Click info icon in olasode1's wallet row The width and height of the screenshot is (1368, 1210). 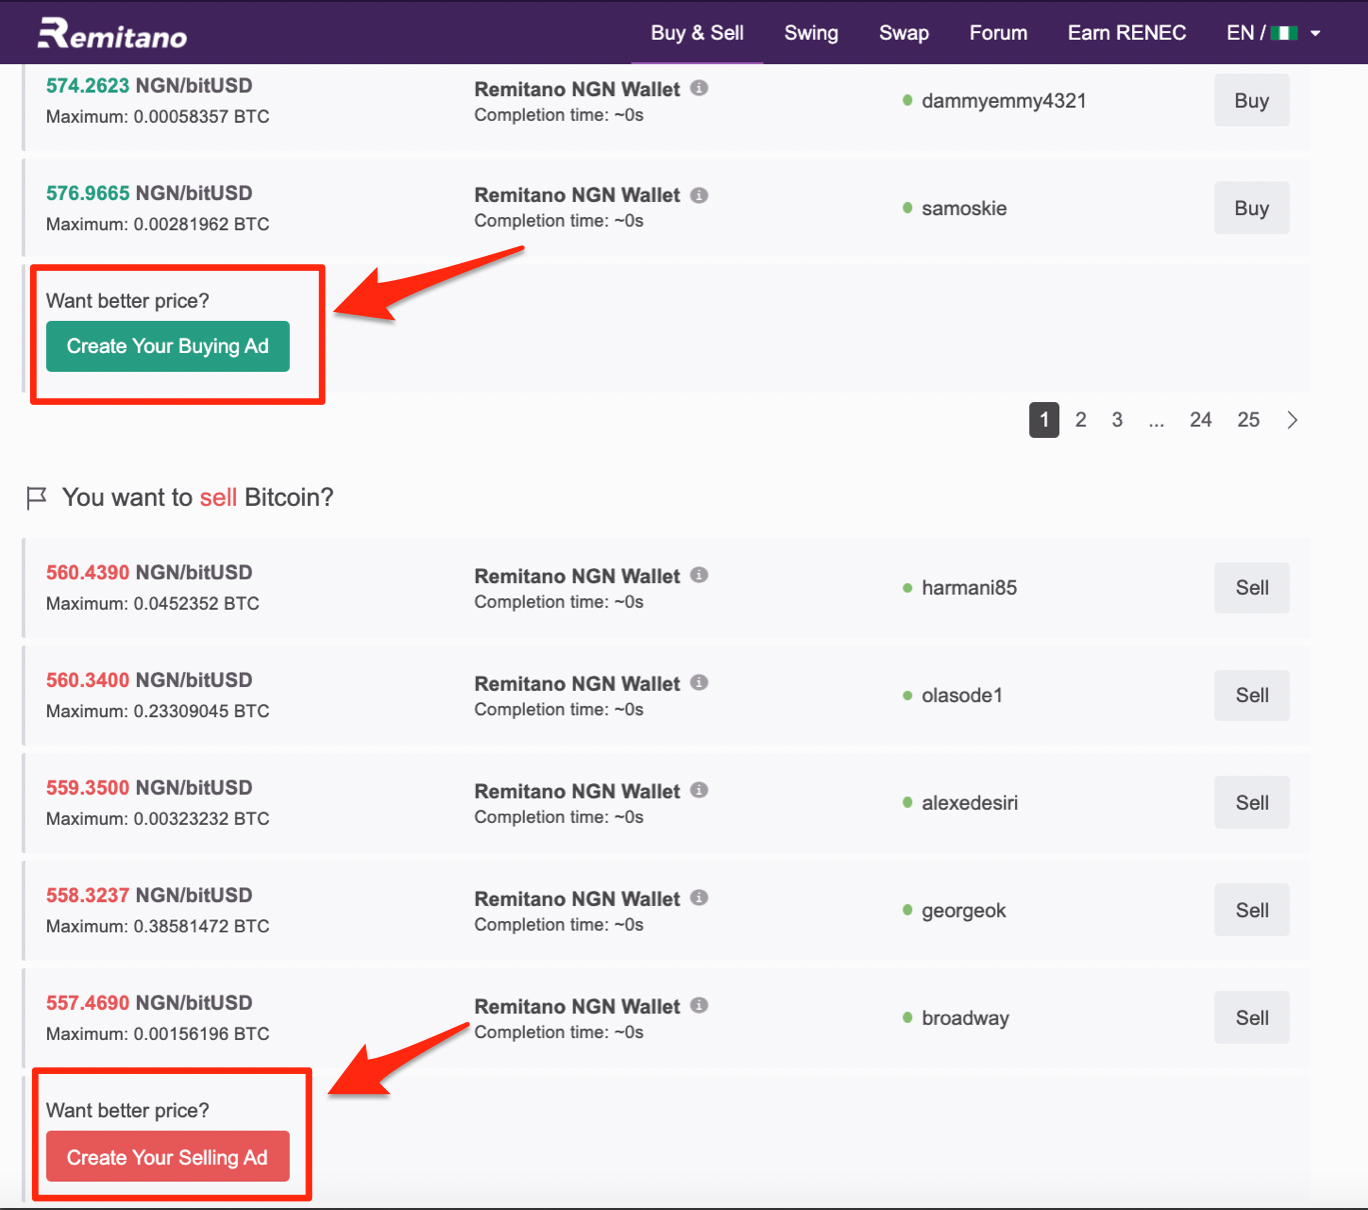(x=700, y=682)
